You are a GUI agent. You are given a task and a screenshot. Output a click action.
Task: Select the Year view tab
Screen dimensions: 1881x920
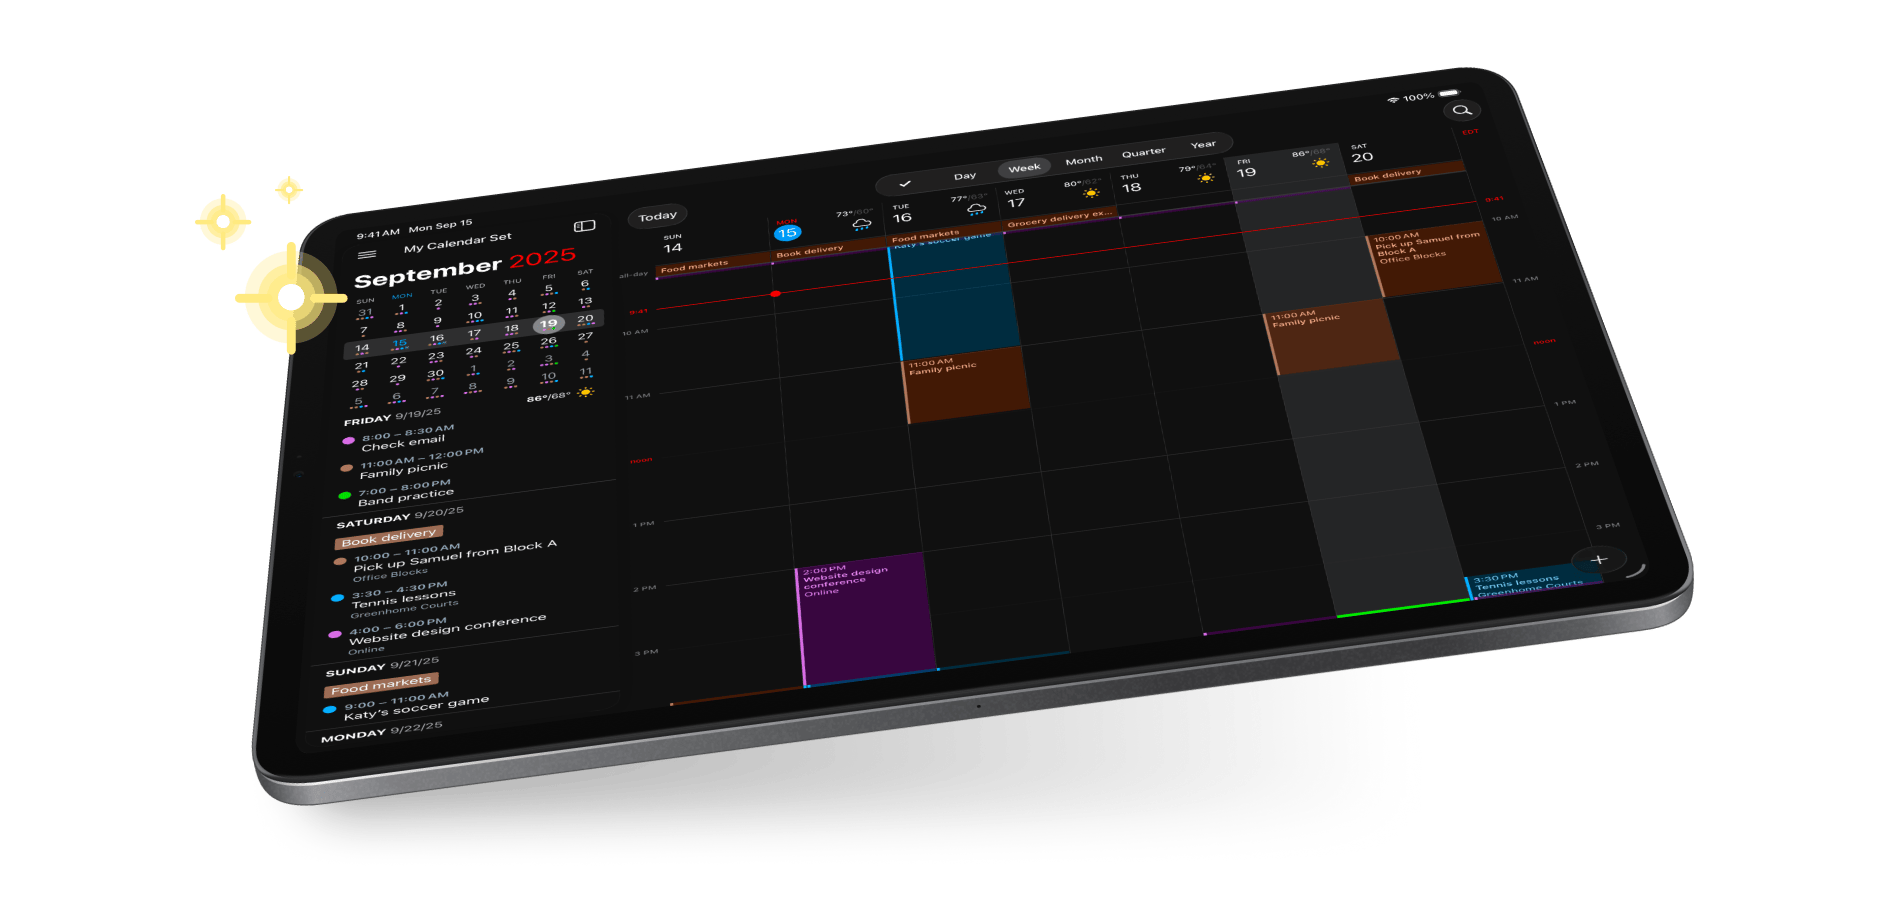pos(1203,145)
